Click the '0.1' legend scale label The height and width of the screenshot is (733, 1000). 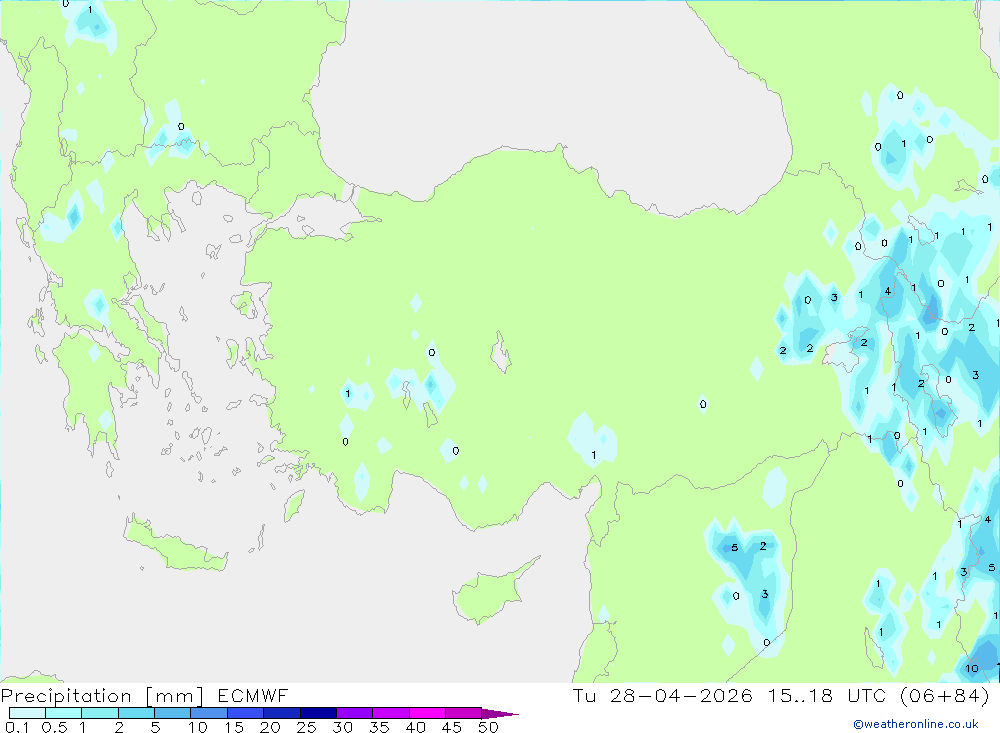tap(17, 727)
